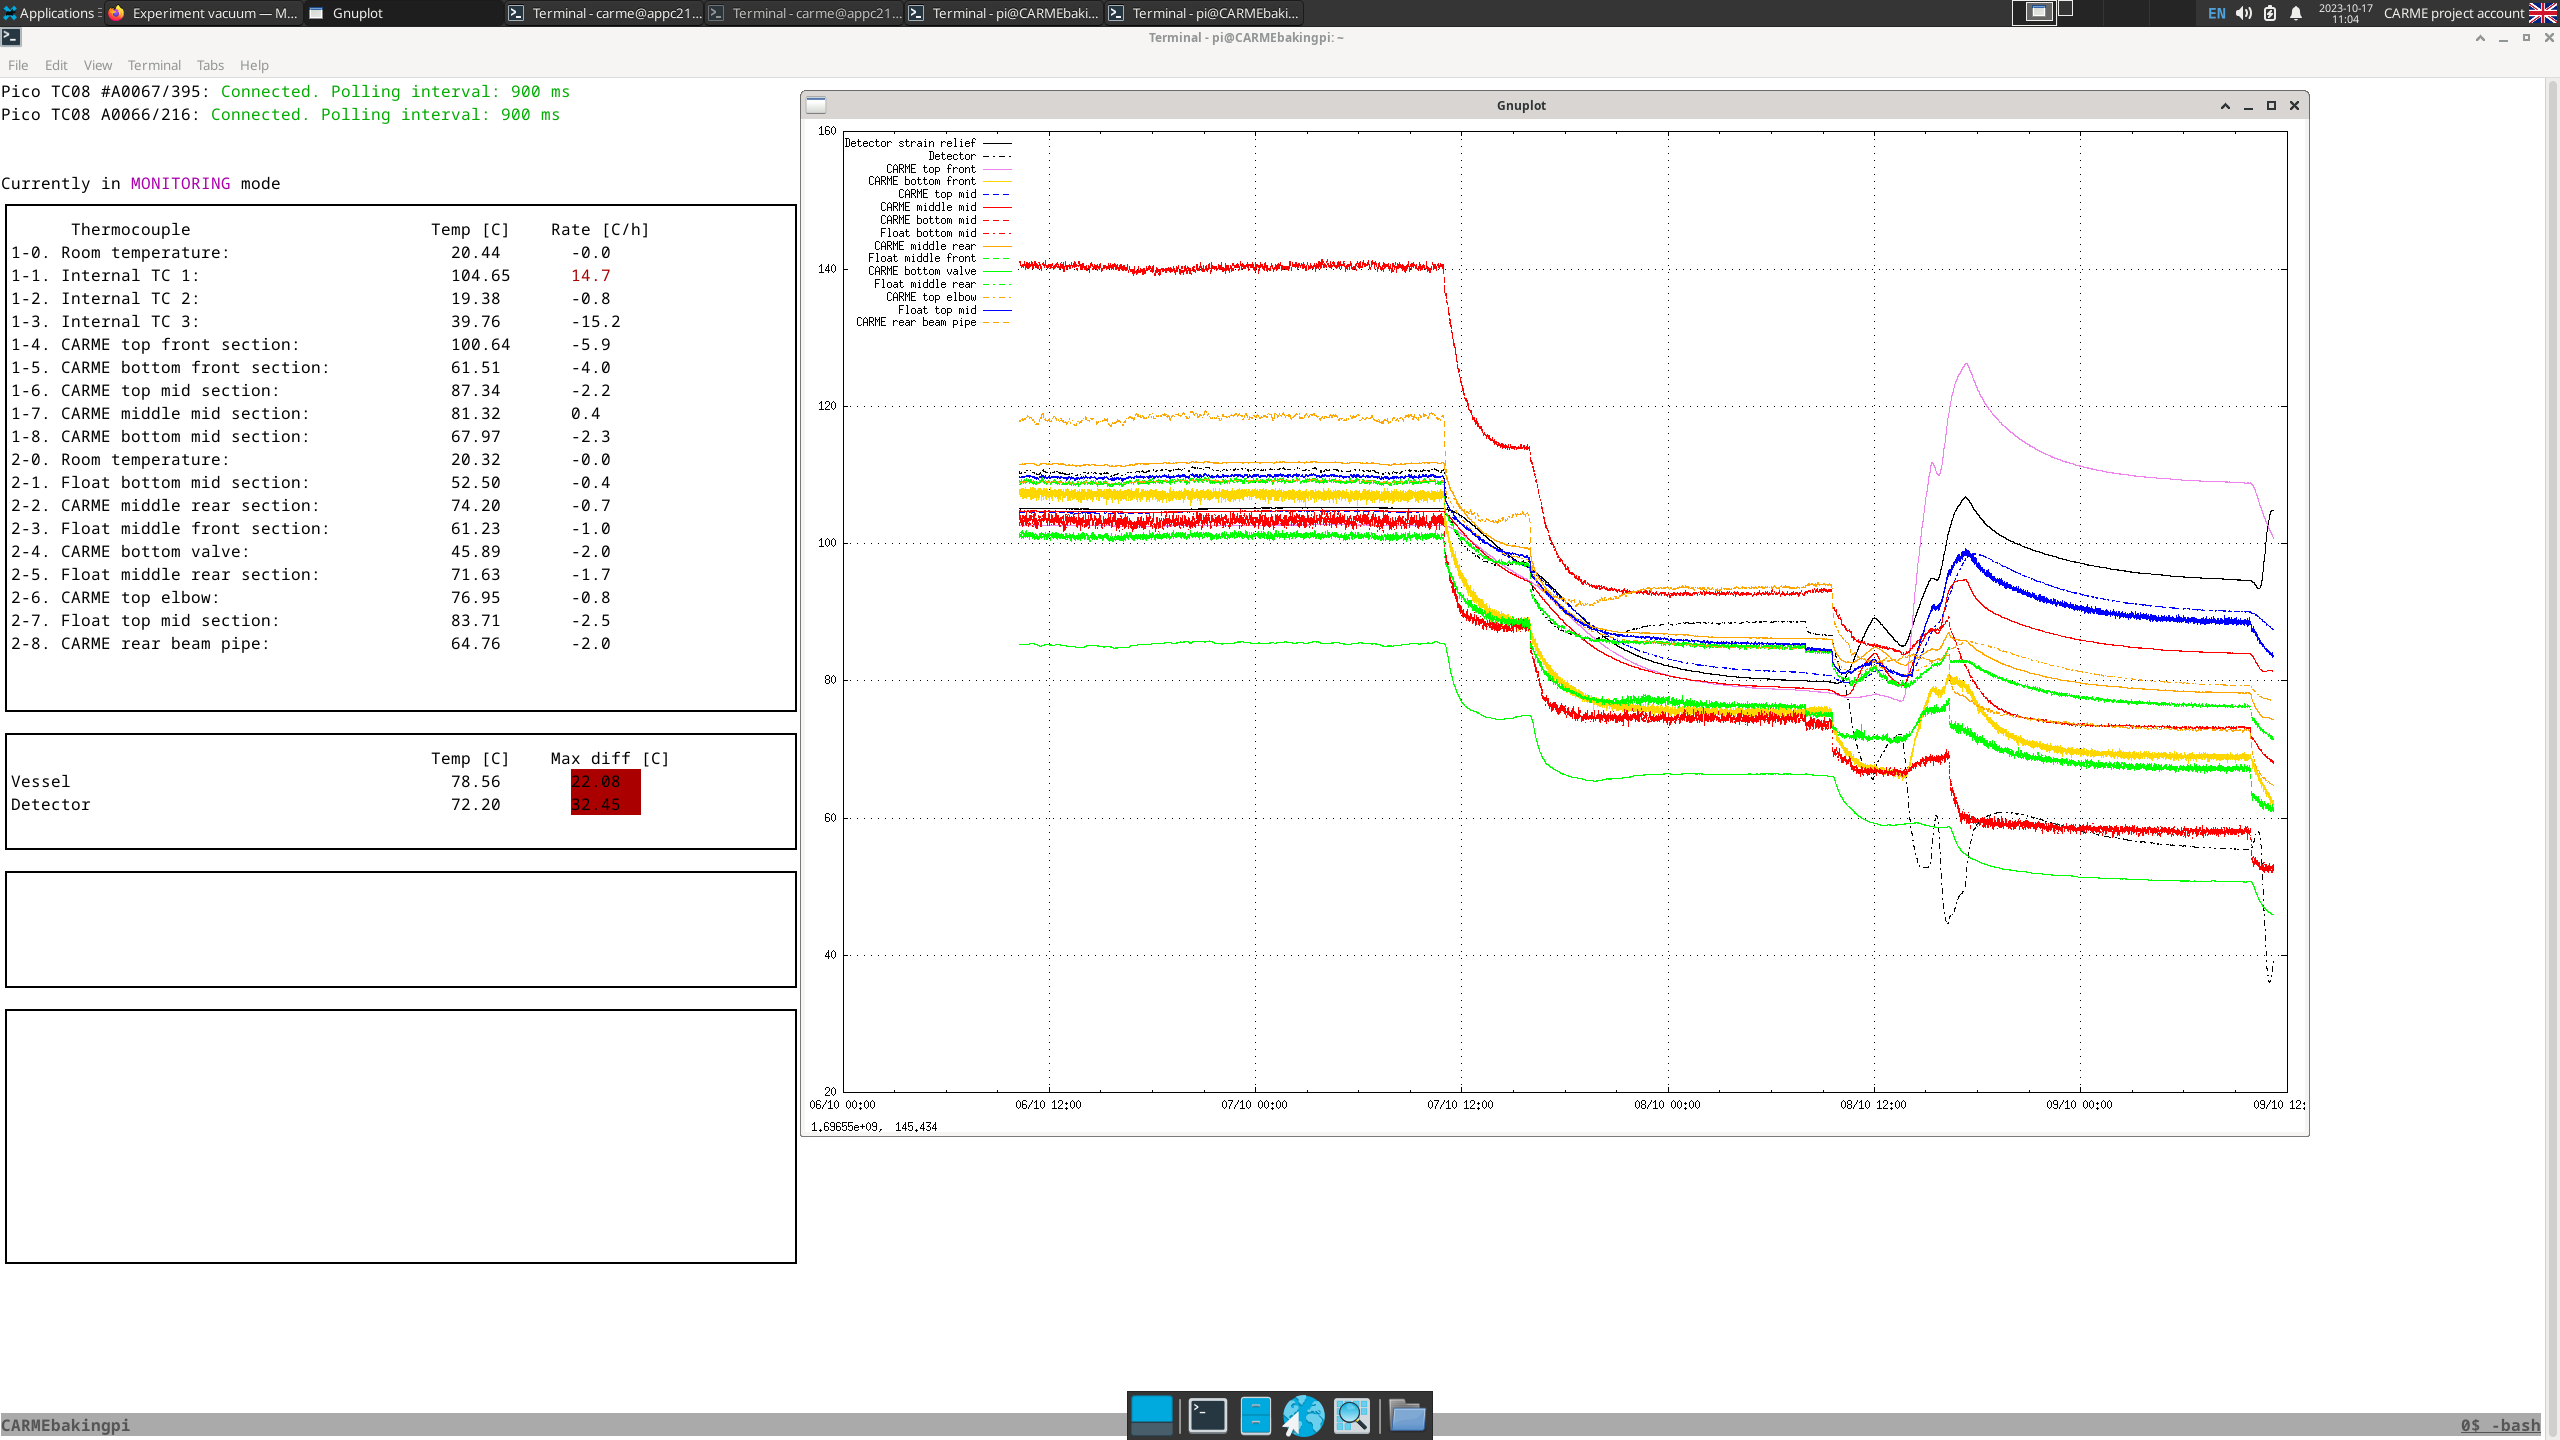Click the power manager battery icon
The image size is (2560, 1440).
pos(2270,13)
